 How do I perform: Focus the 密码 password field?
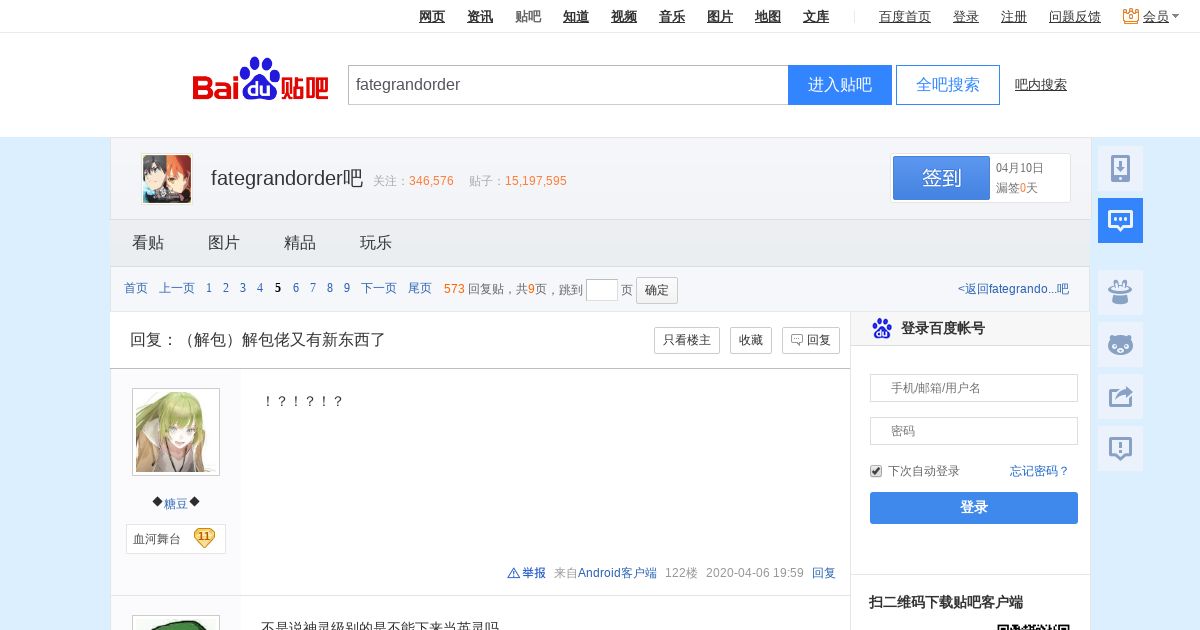[x=974, y=431]
